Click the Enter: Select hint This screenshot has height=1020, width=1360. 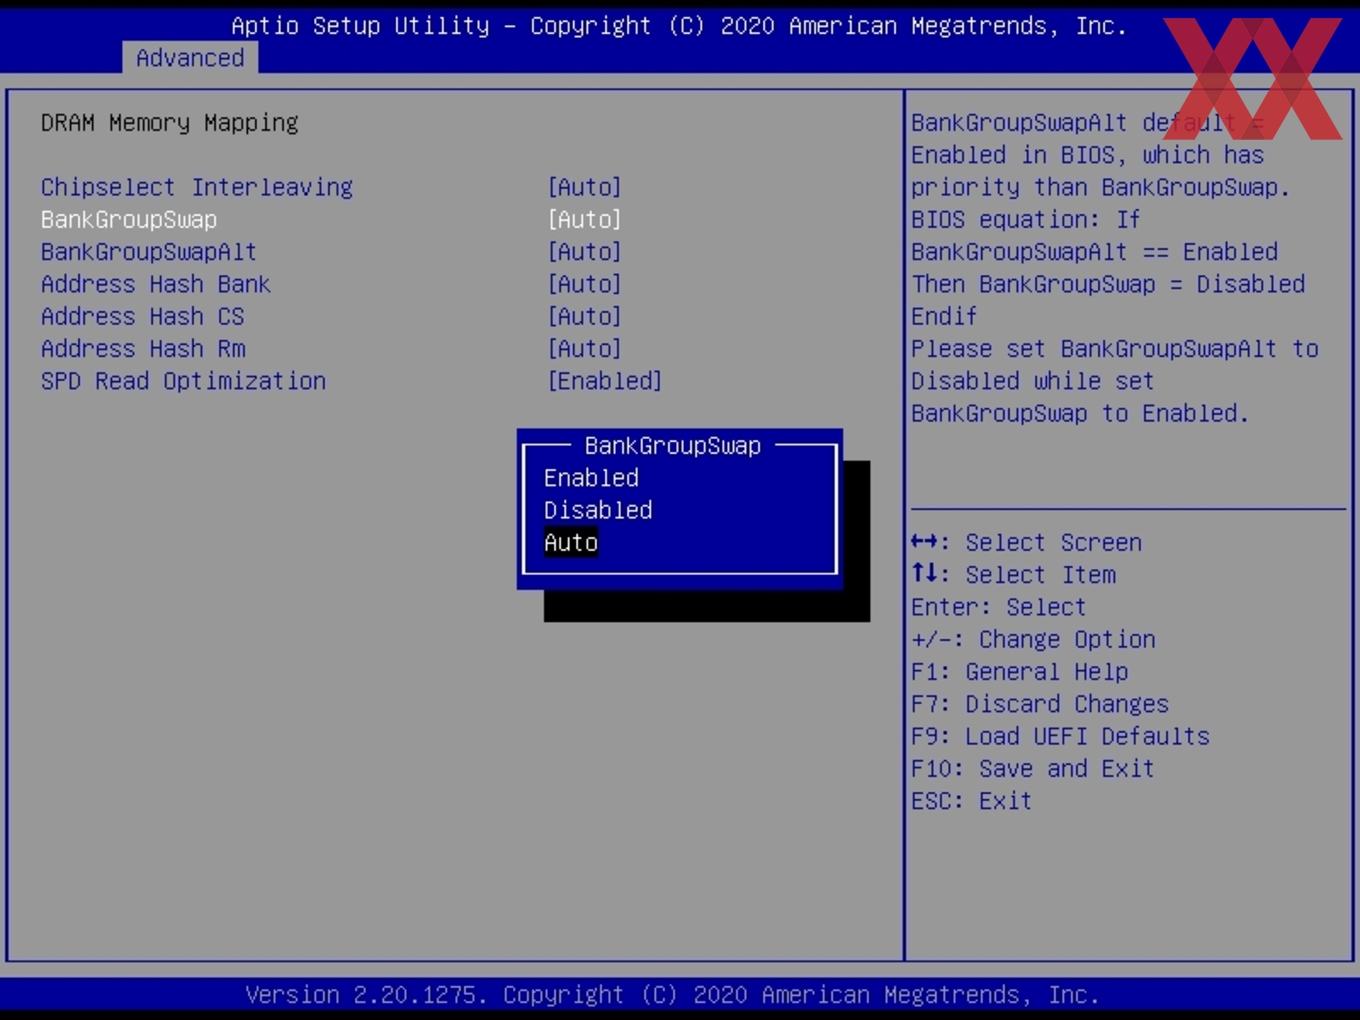click(x=998, y=607)
